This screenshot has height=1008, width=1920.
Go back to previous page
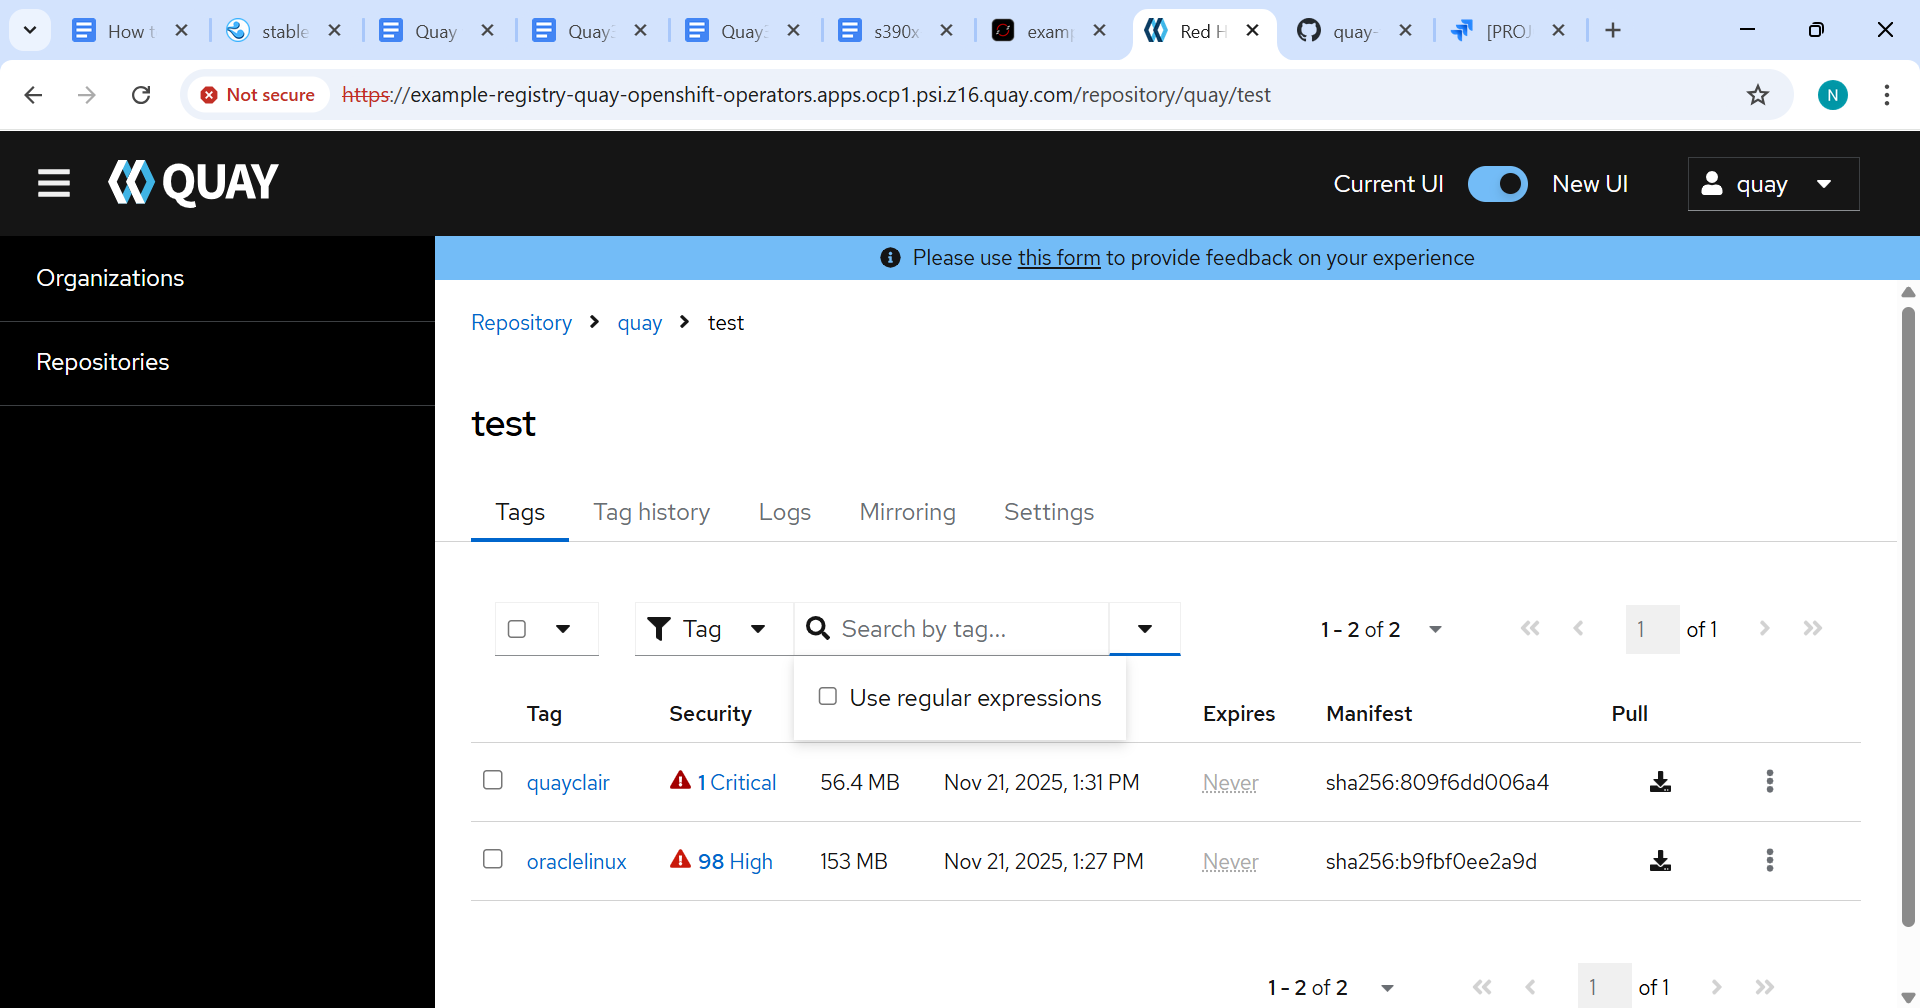33,95
